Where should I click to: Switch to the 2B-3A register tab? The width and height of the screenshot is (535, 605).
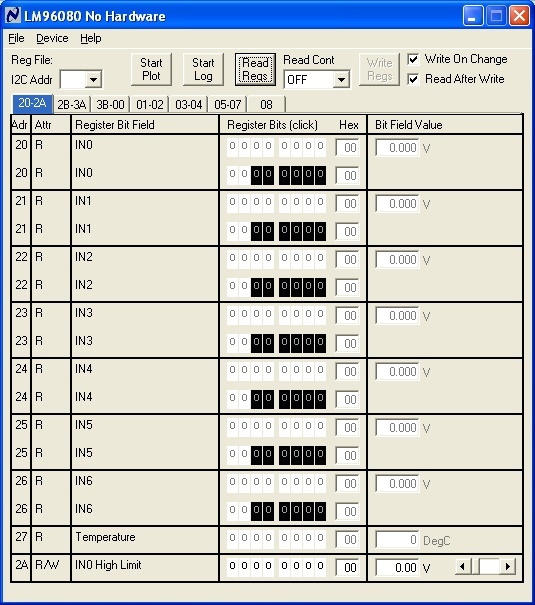(x=71, y=105)
